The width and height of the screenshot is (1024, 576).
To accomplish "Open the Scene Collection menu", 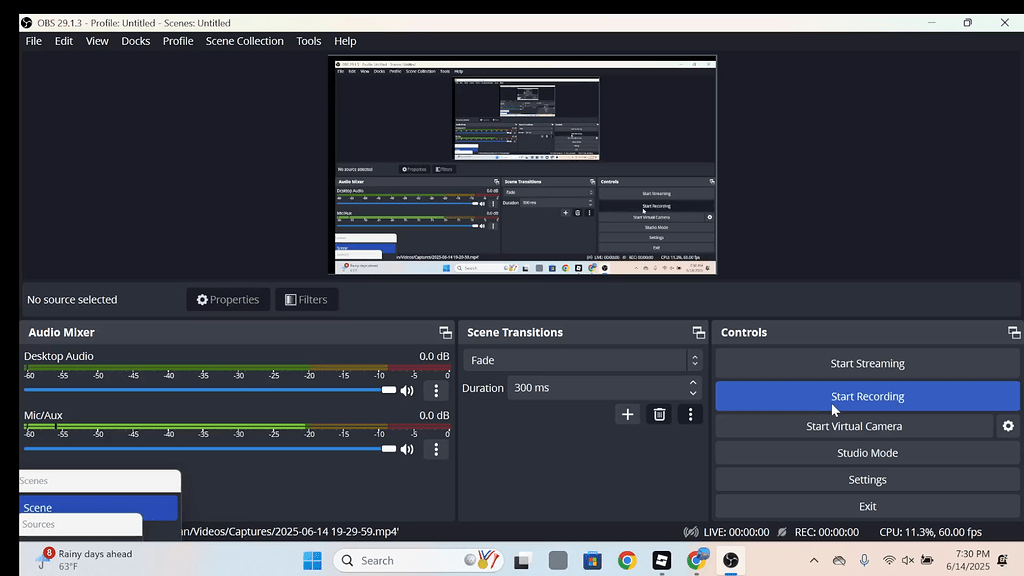I will (x=244, y=41).
